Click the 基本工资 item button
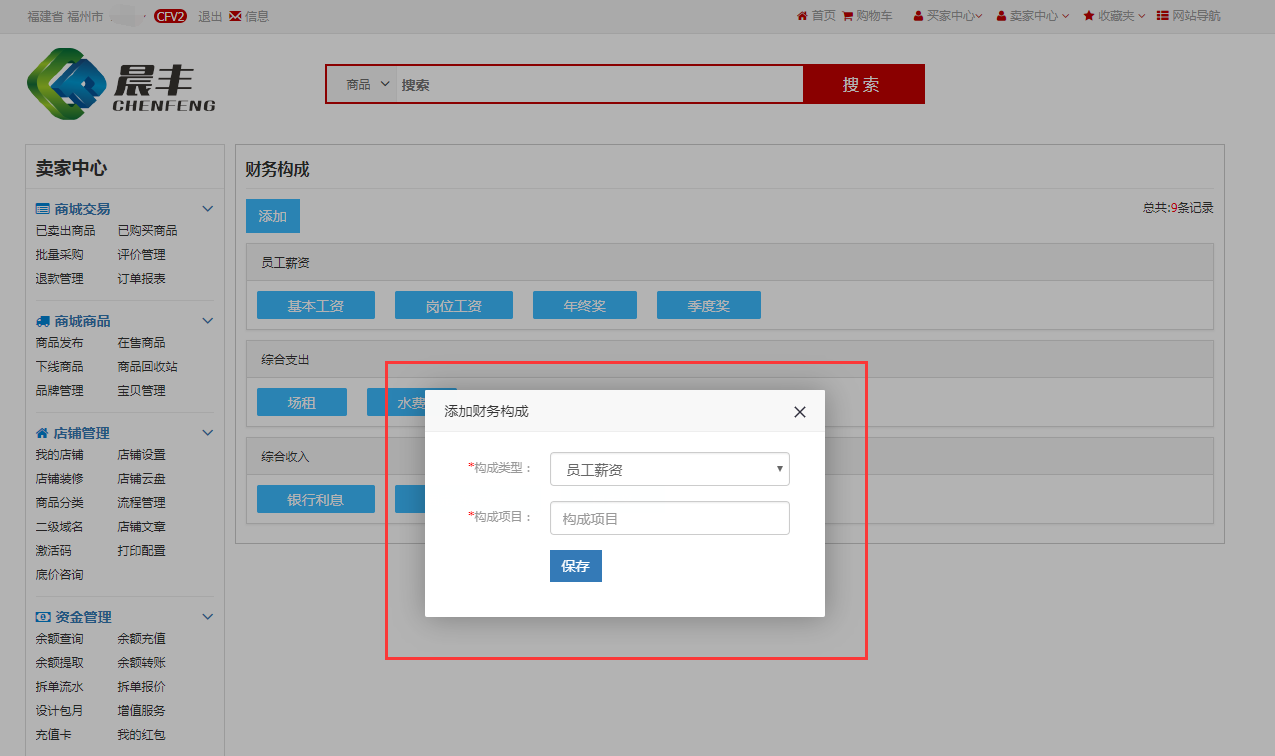This screenshot has width=1275, height=756. pos(315,306)
